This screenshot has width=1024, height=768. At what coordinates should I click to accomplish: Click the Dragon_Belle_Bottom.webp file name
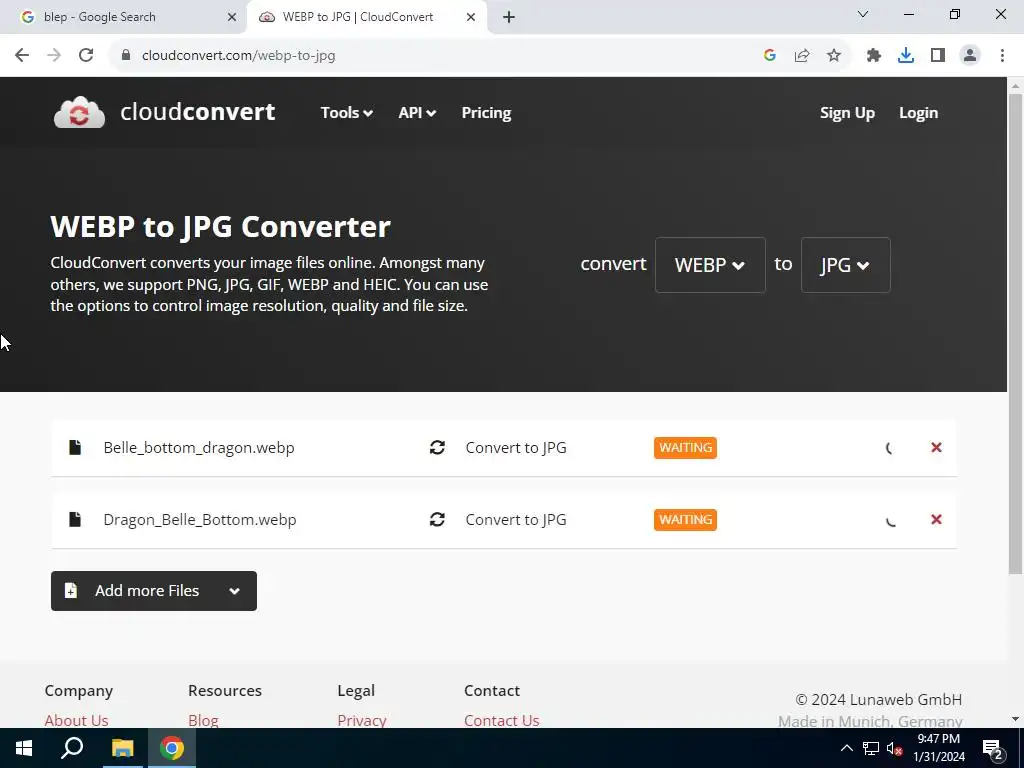click(200, 519)
